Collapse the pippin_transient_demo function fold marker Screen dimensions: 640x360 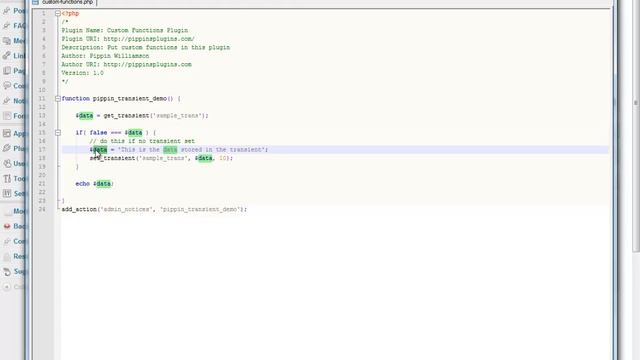click(x=58, y=99)
